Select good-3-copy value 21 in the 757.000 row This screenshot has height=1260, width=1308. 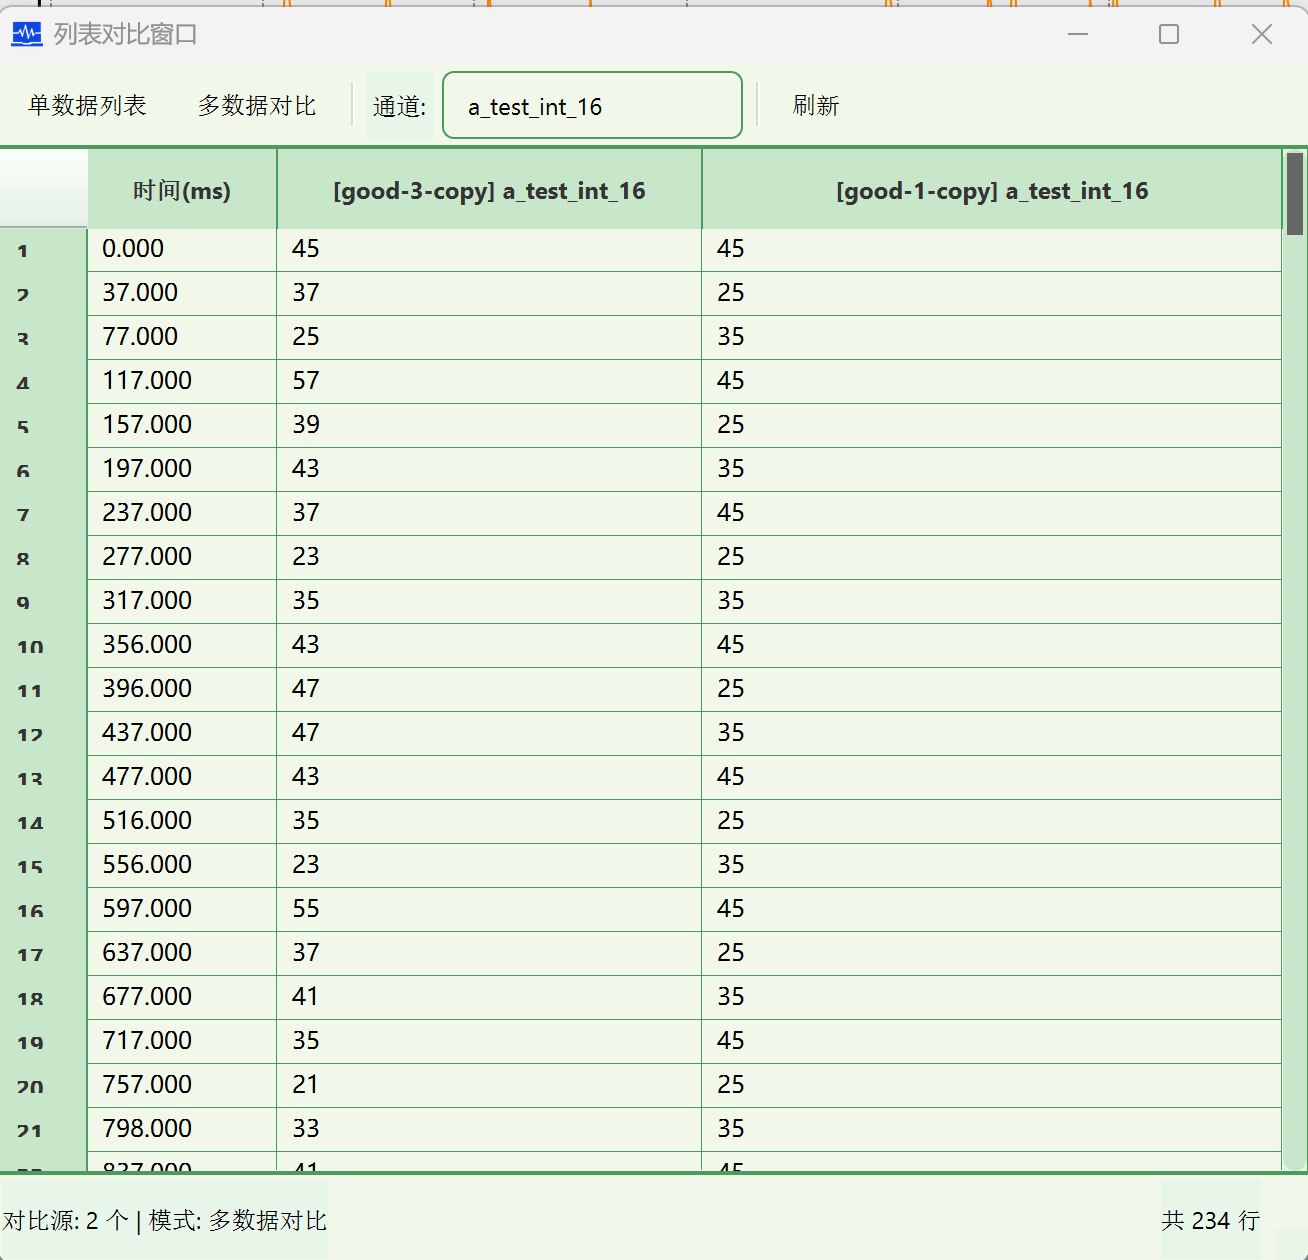[489, 1085]
